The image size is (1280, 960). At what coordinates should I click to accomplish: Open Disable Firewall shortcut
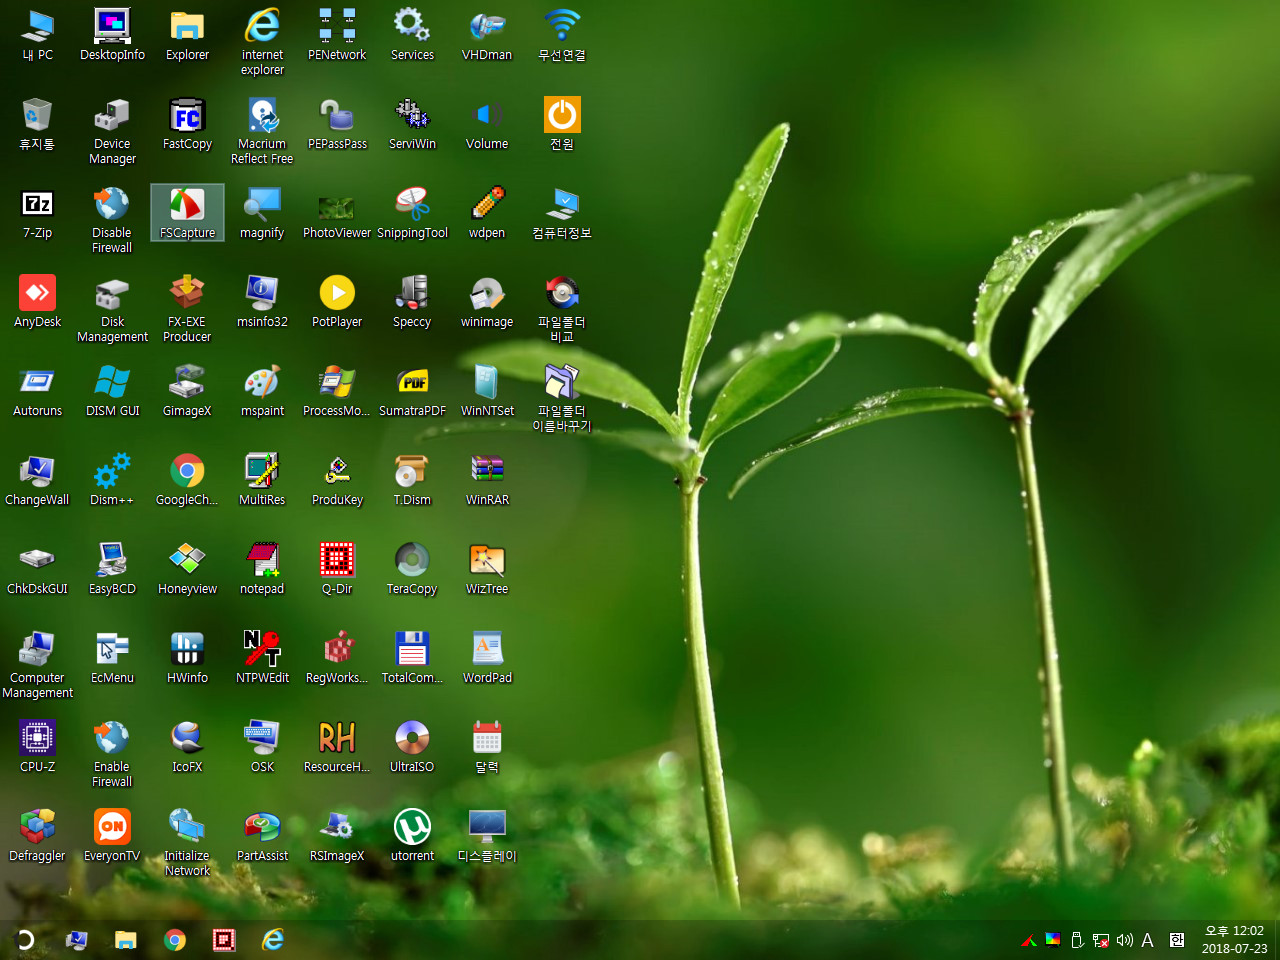(x=112, y=220)
